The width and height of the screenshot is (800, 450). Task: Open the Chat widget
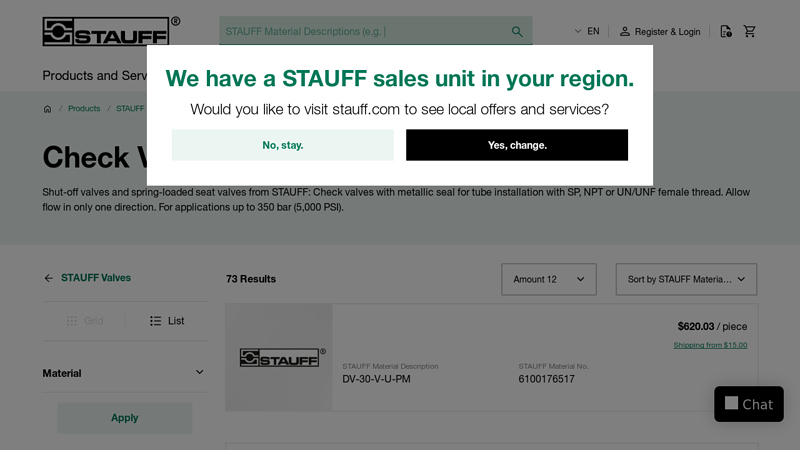point(748,404)
